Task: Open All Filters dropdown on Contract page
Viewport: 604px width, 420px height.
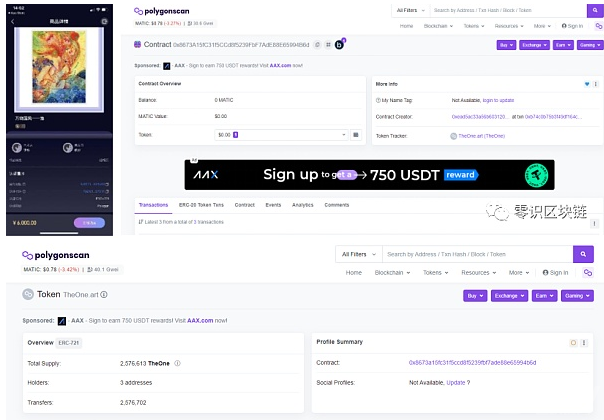Action: coord(411,10)
